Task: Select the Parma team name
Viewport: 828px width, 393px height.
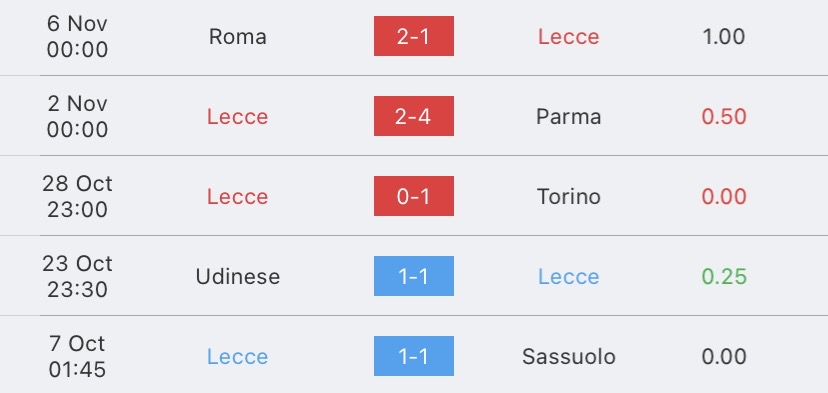Action: click(x=569, y=117)
